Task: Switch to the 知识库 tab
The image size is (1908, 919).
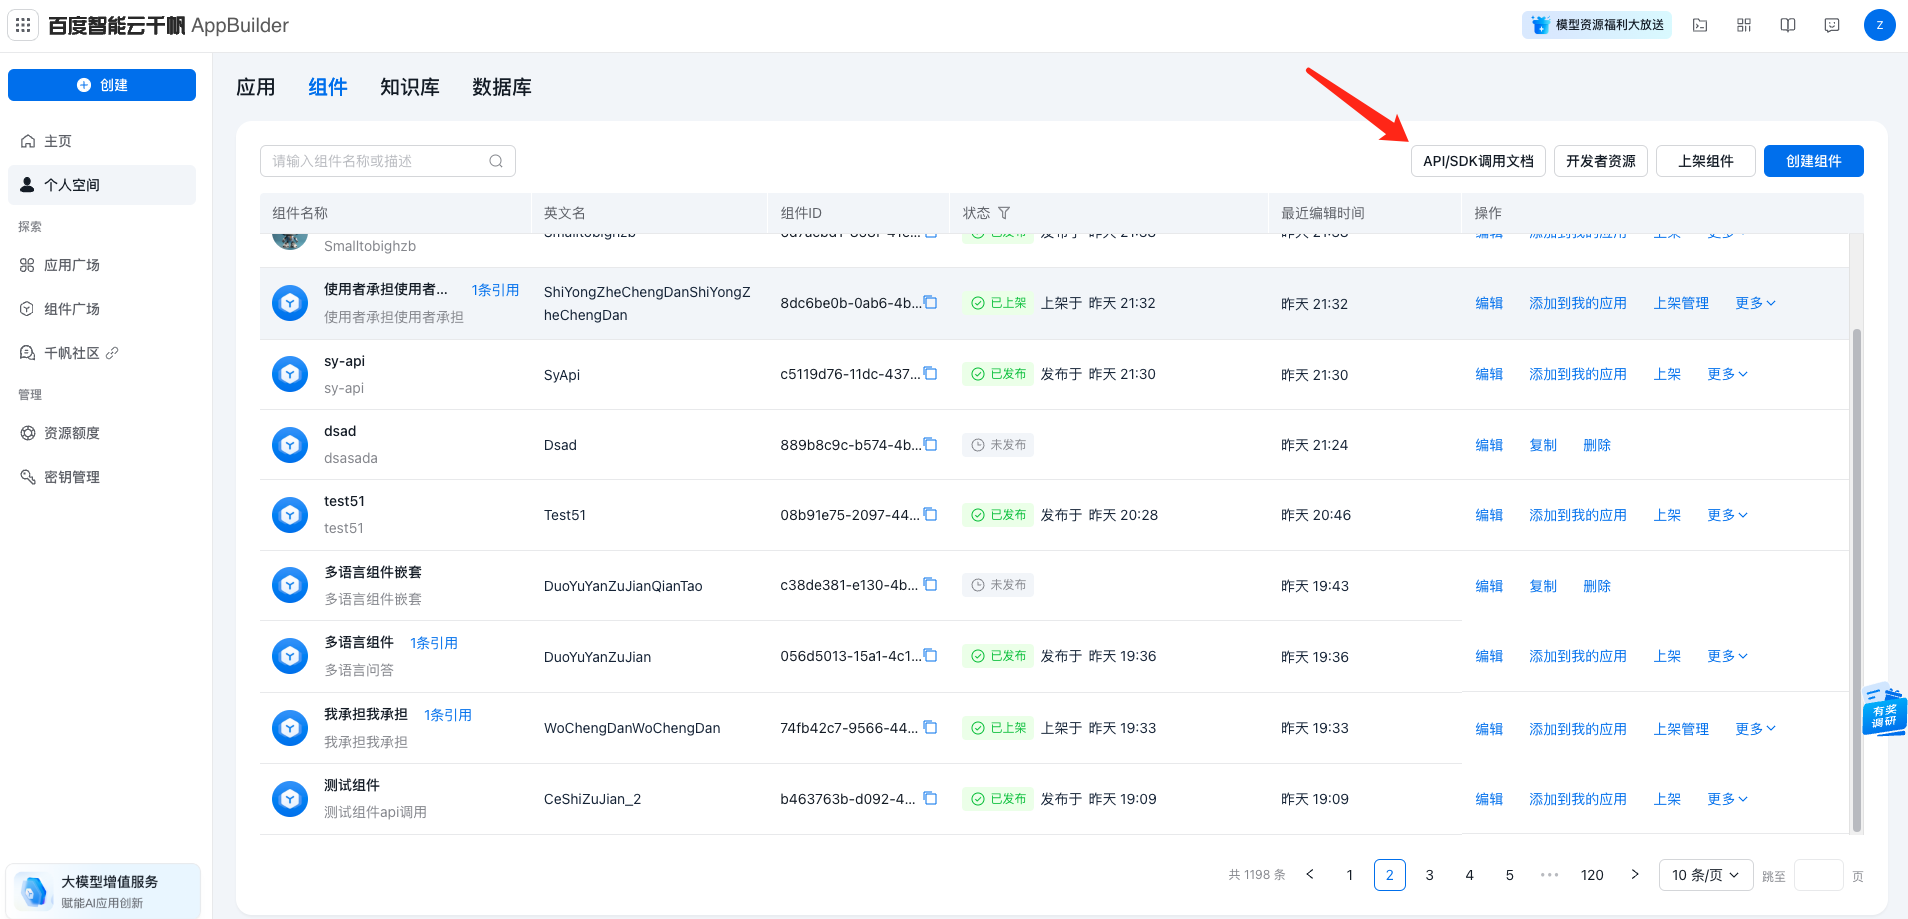Action: coord(410,87)
